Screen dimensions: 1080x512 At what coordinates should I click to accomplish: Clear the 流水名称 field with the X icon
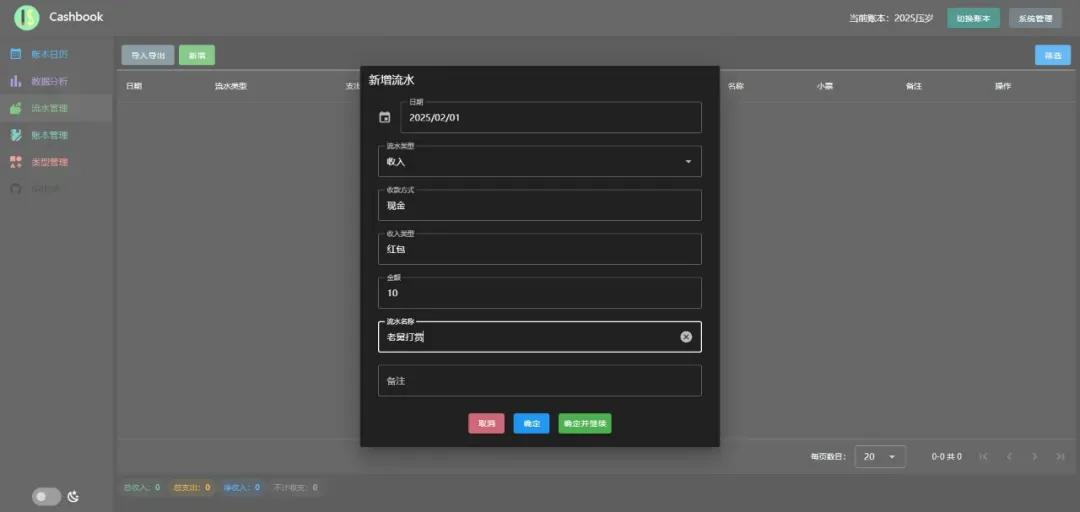(x=686, y=337)
